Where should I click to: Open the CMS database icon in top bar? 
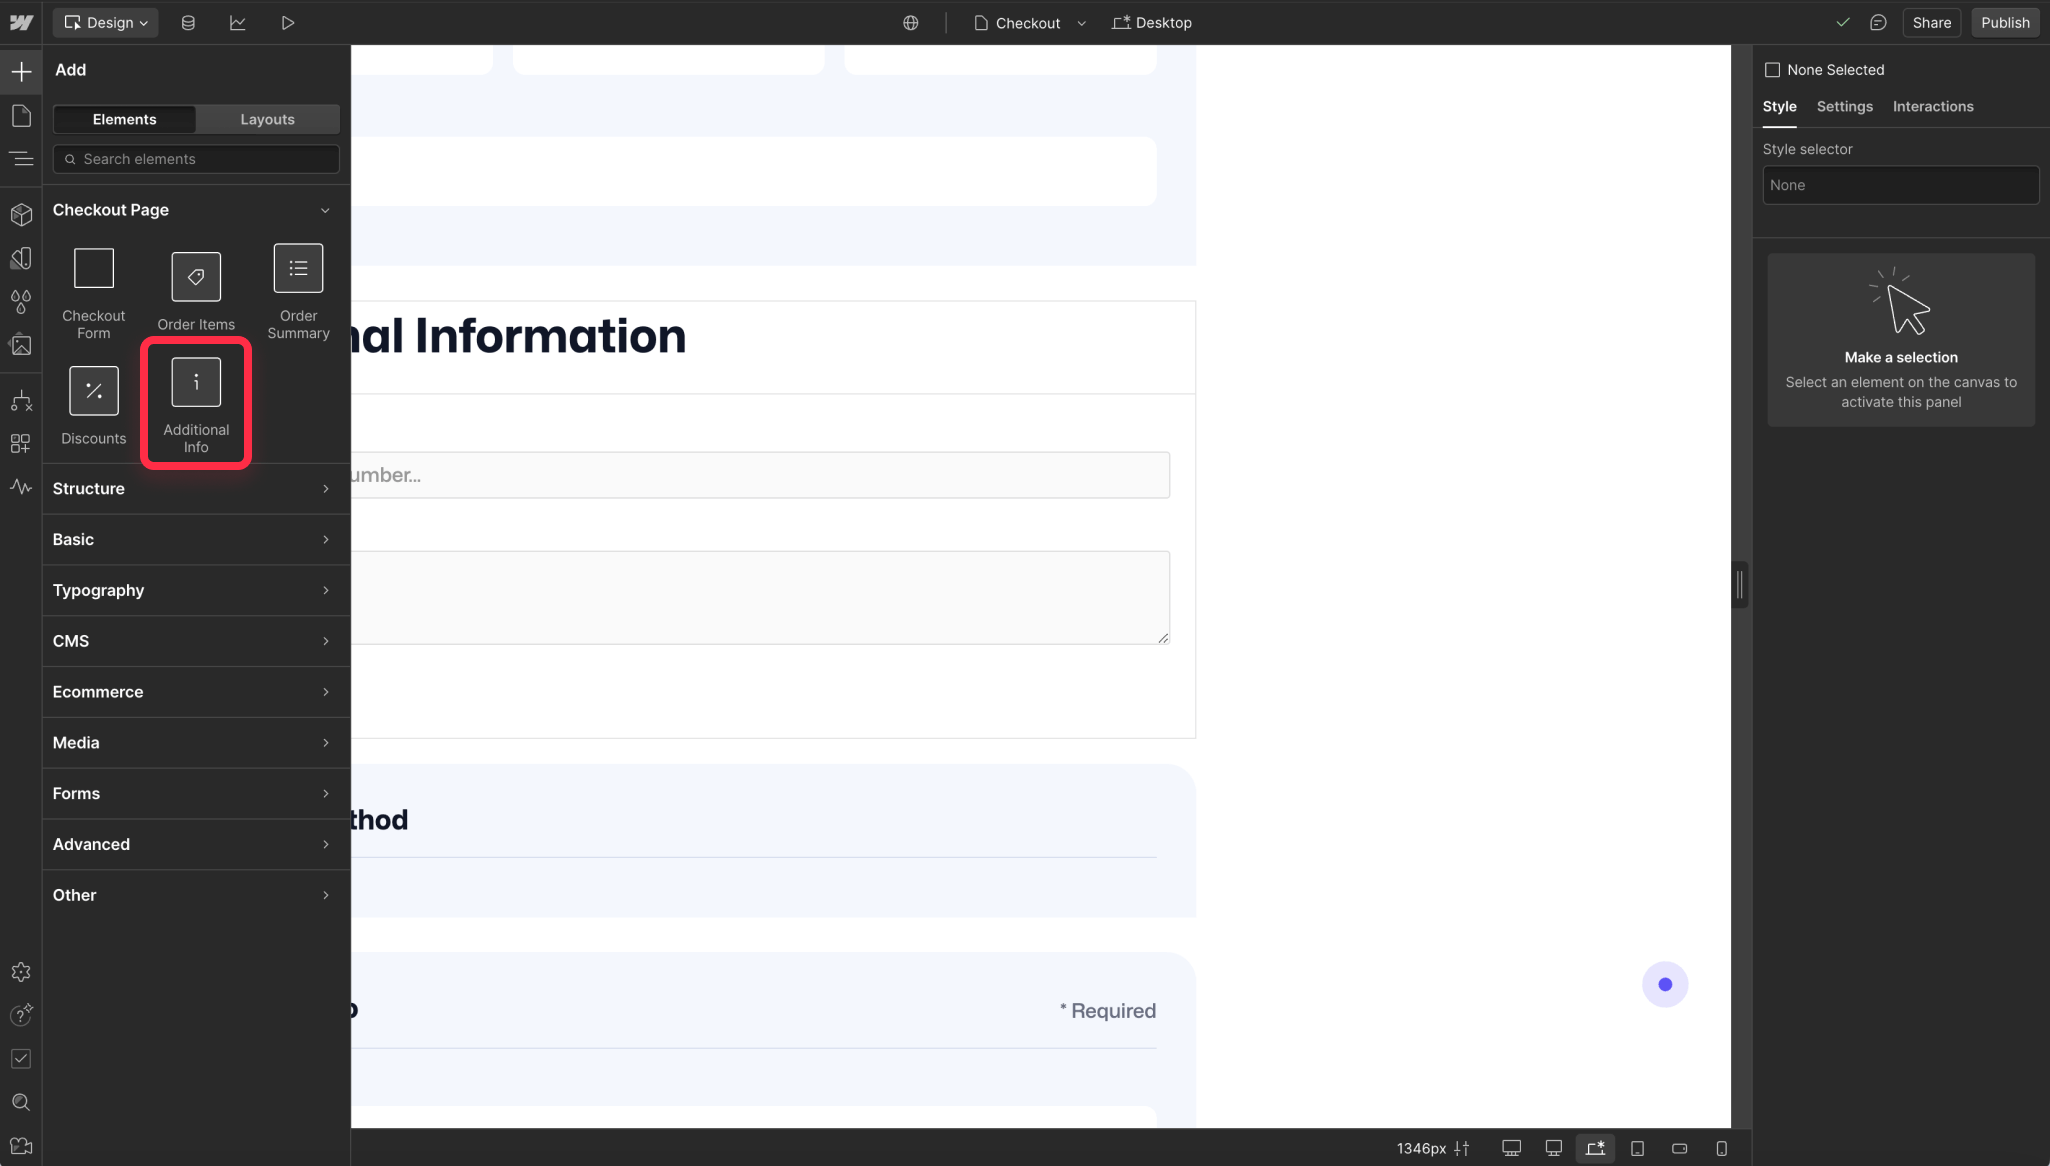[x=188, y=22]
